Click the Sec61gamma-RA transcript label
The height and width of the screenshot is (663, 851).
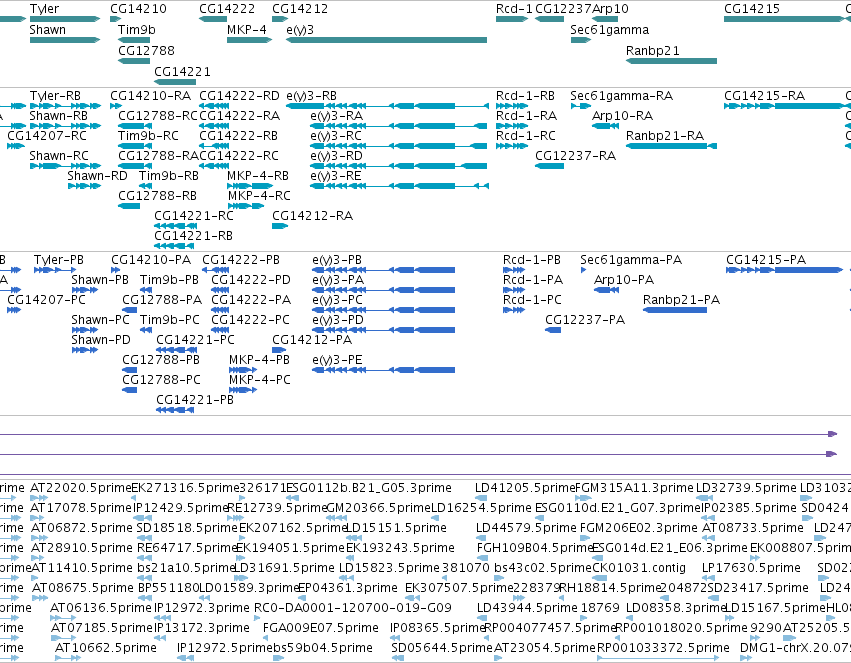[621, 96]
